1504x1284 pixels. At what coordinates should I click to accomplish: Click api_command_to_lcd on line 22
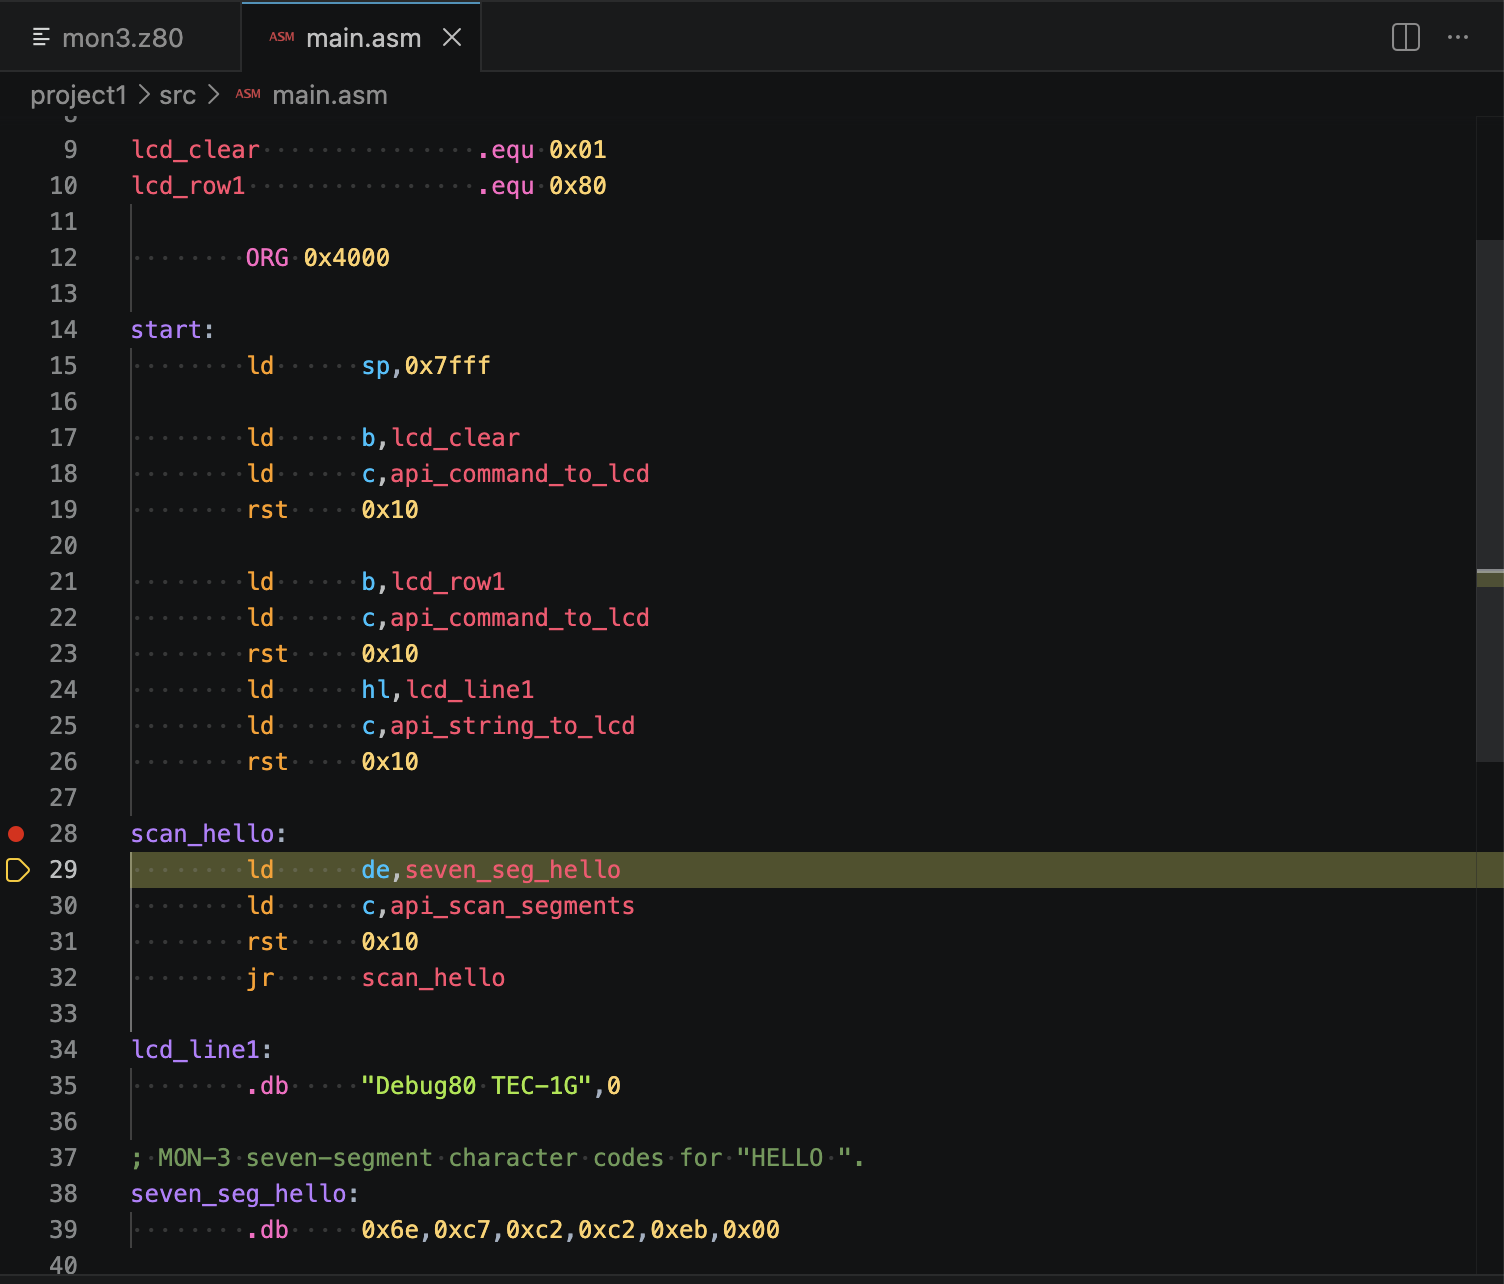tap(519, 618)
